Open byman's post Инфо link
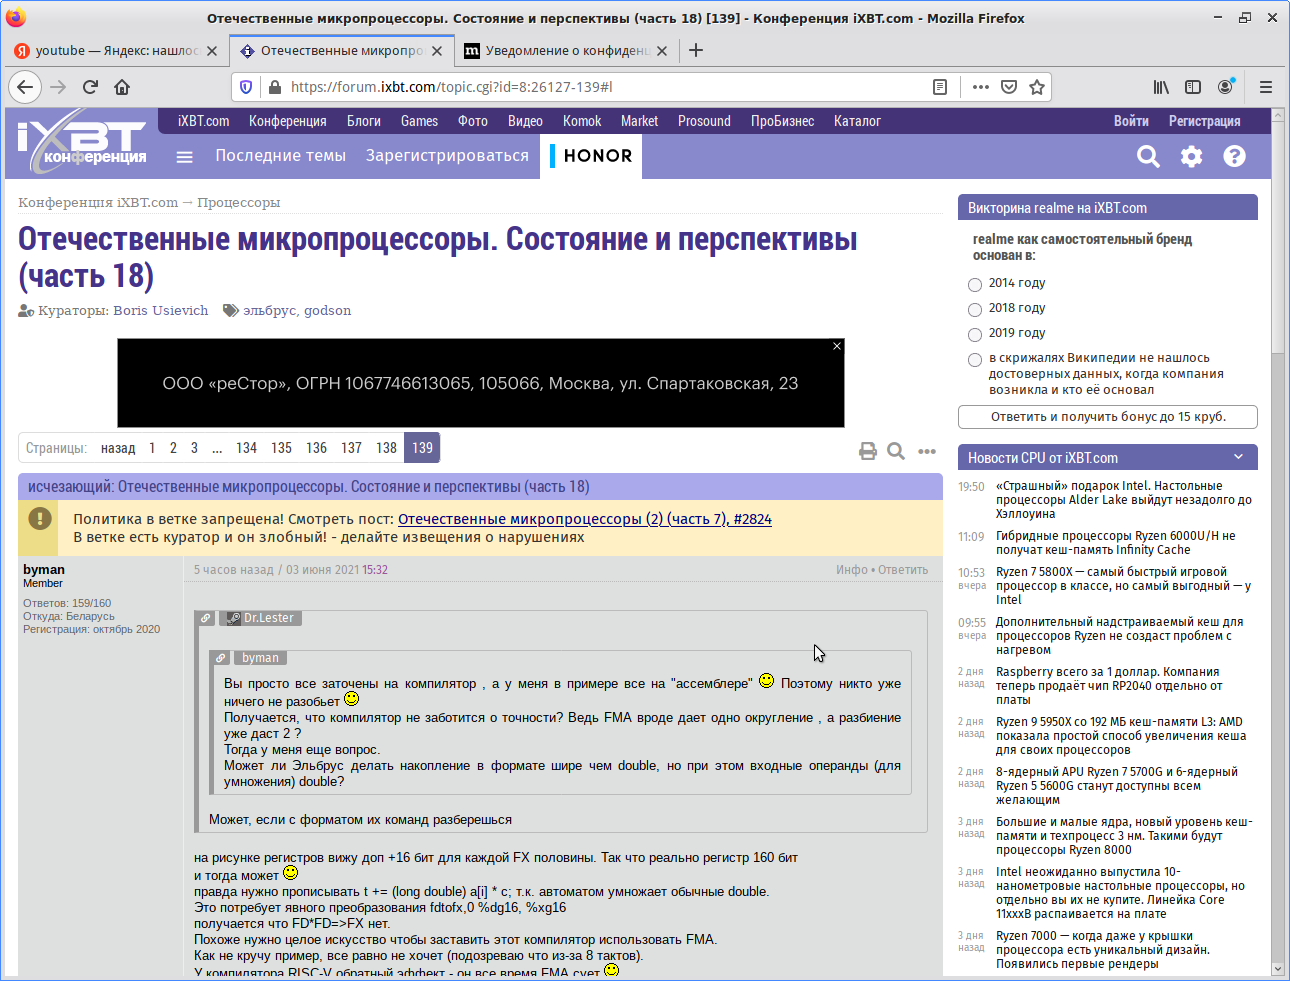Screen dimensions: 1290x981 point(852,570)
